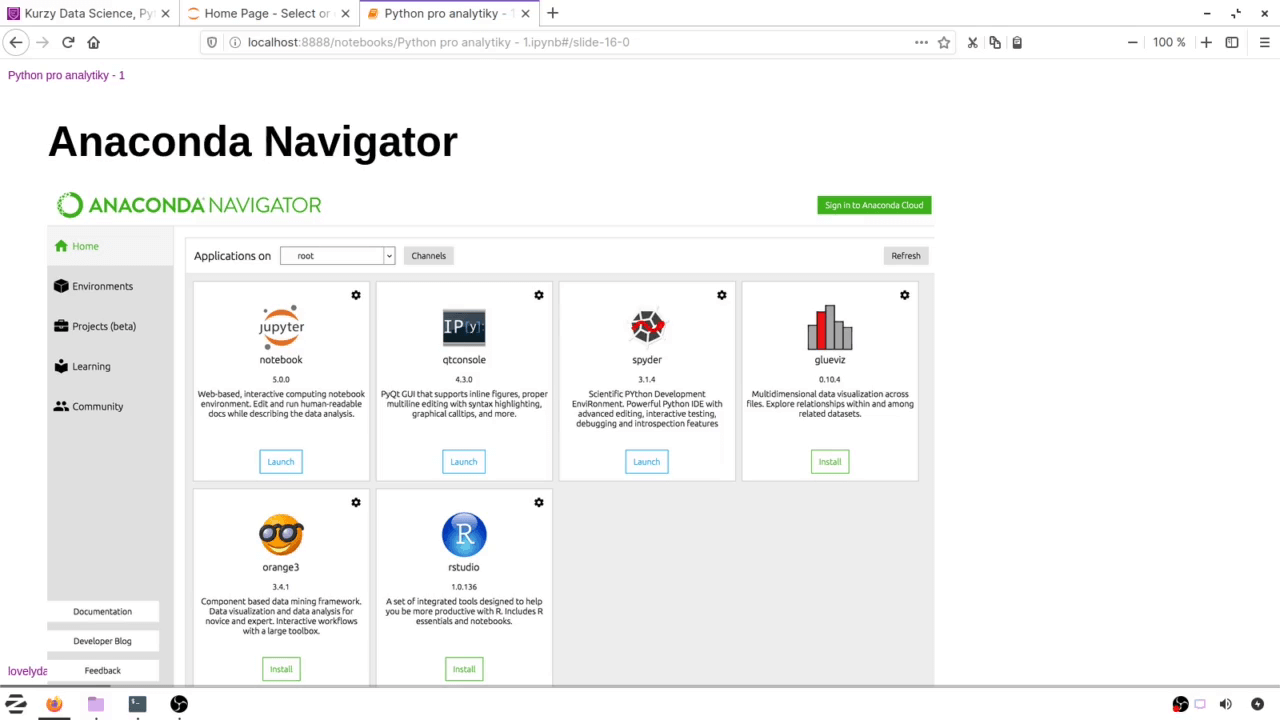1280x720 pixels.
Task: Go back with browser back arrow
Action: pos(15,42)
